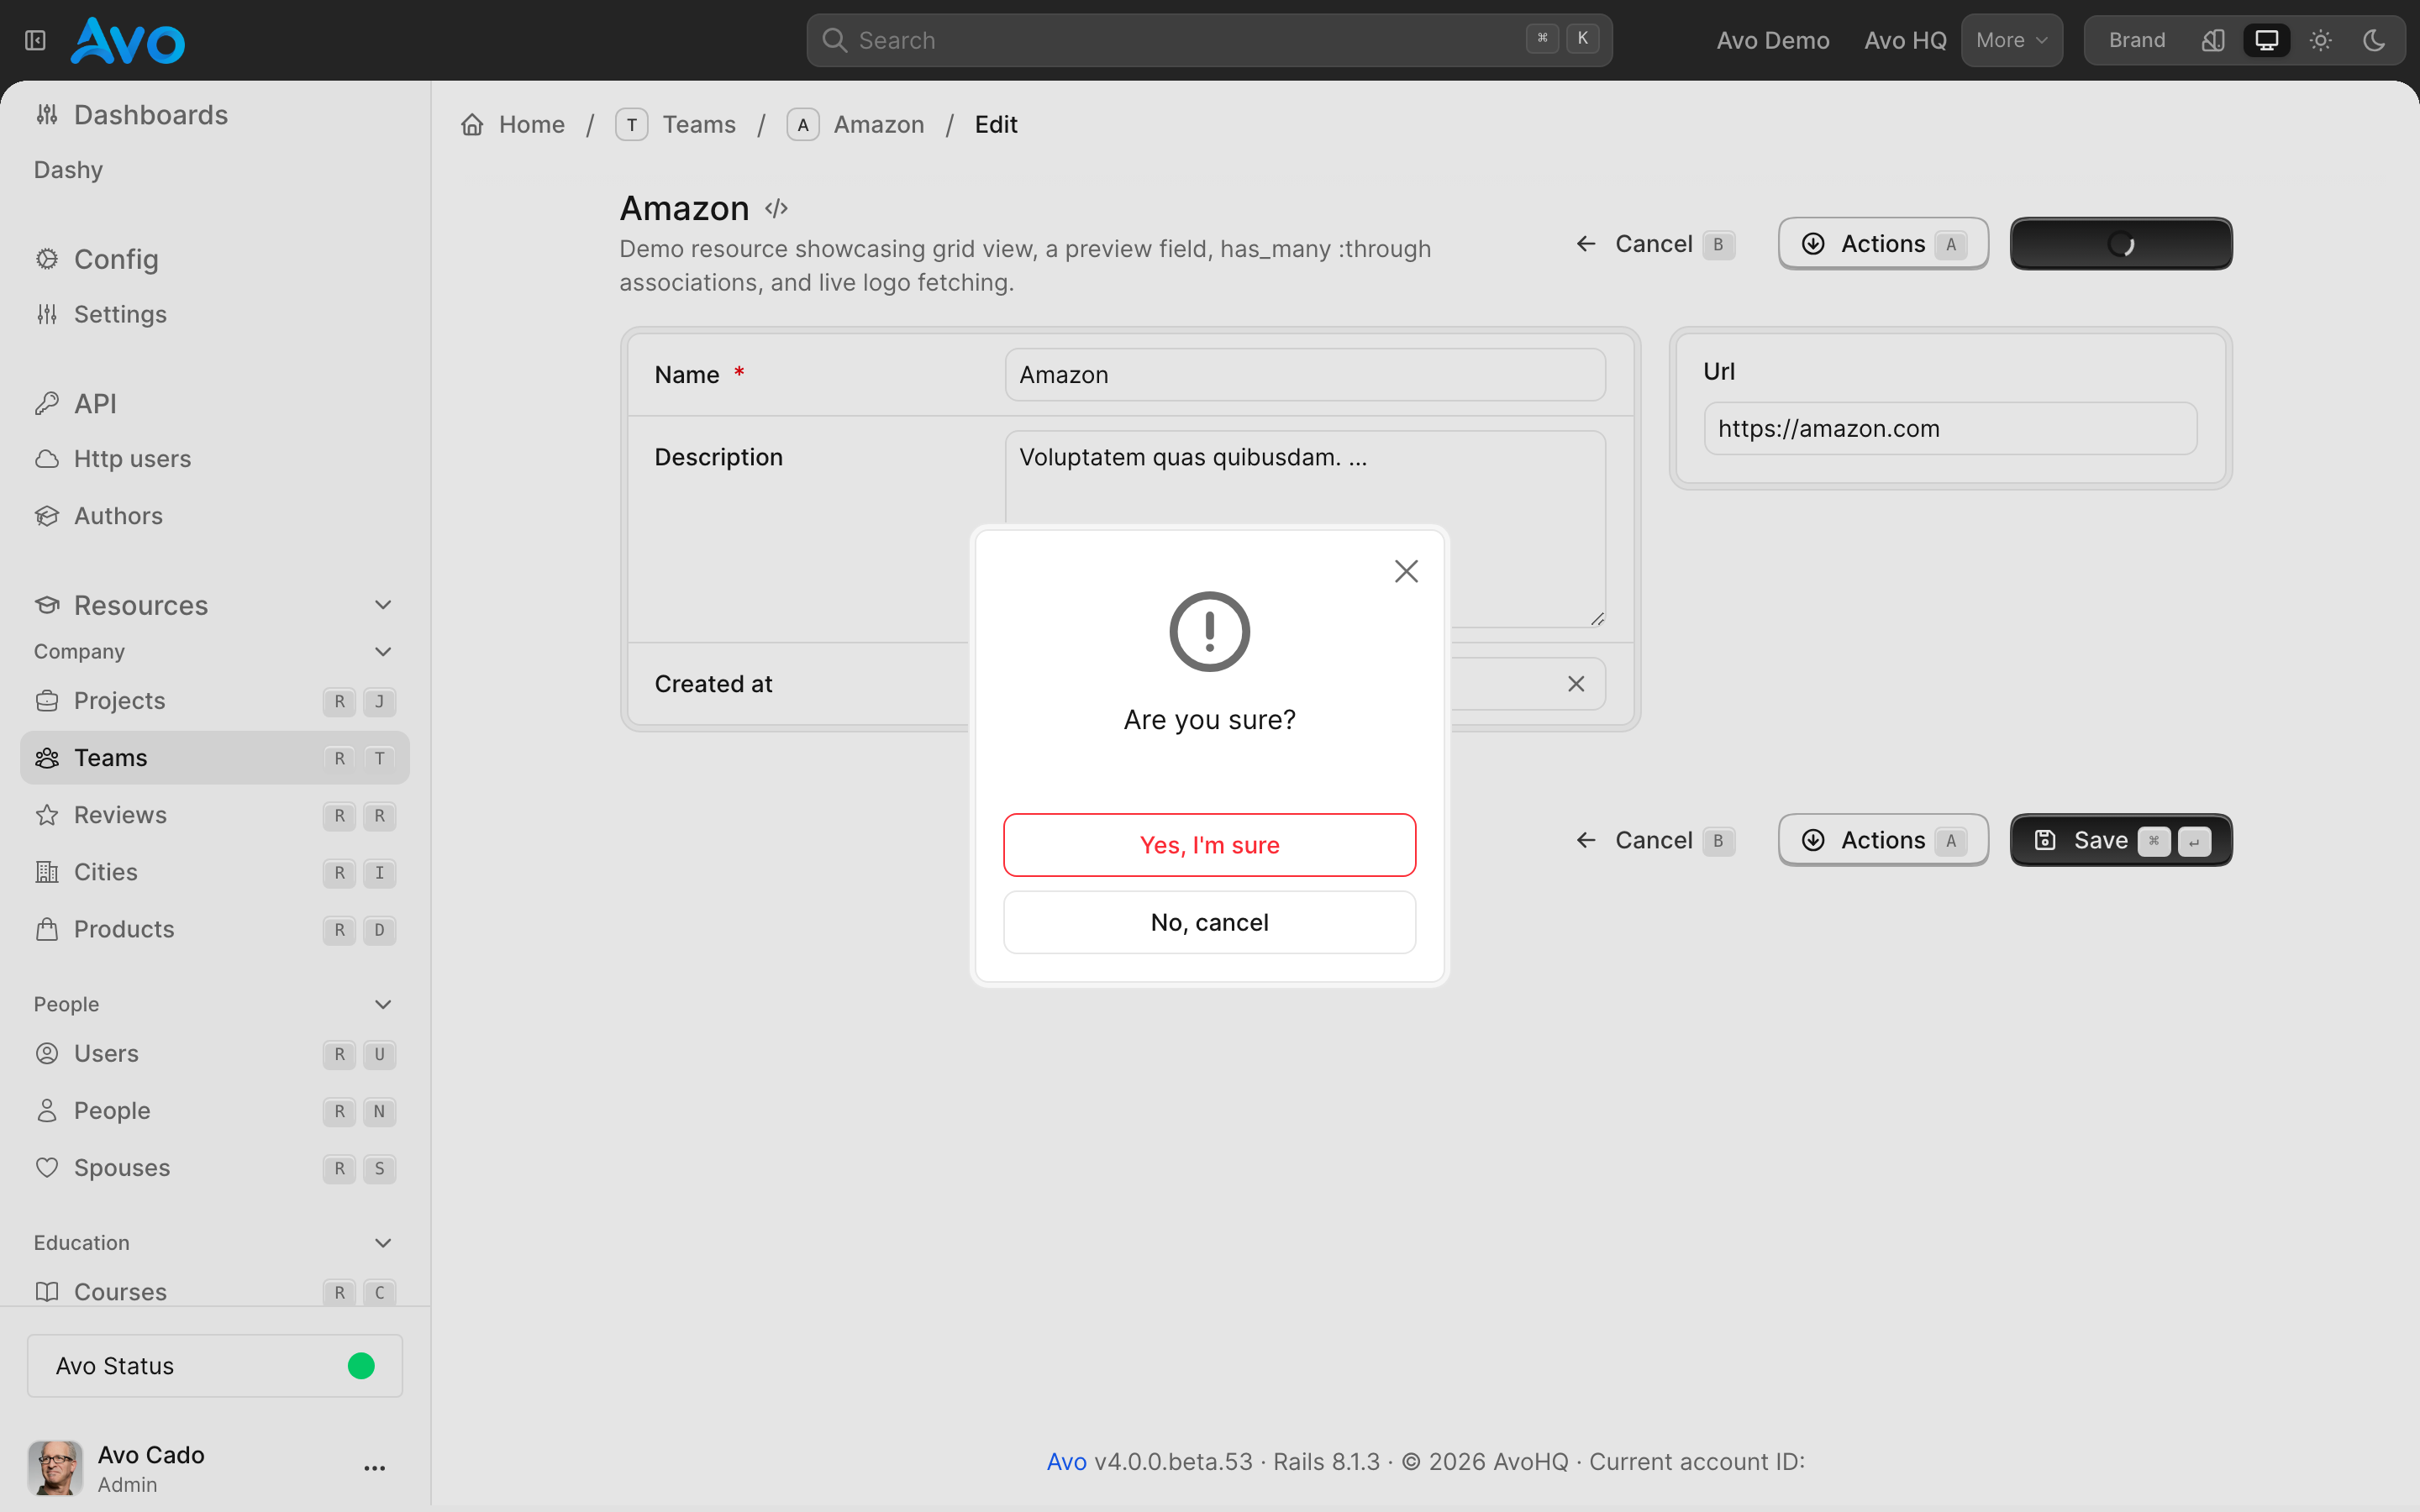Click the Cities building icon

pos(46,872)
